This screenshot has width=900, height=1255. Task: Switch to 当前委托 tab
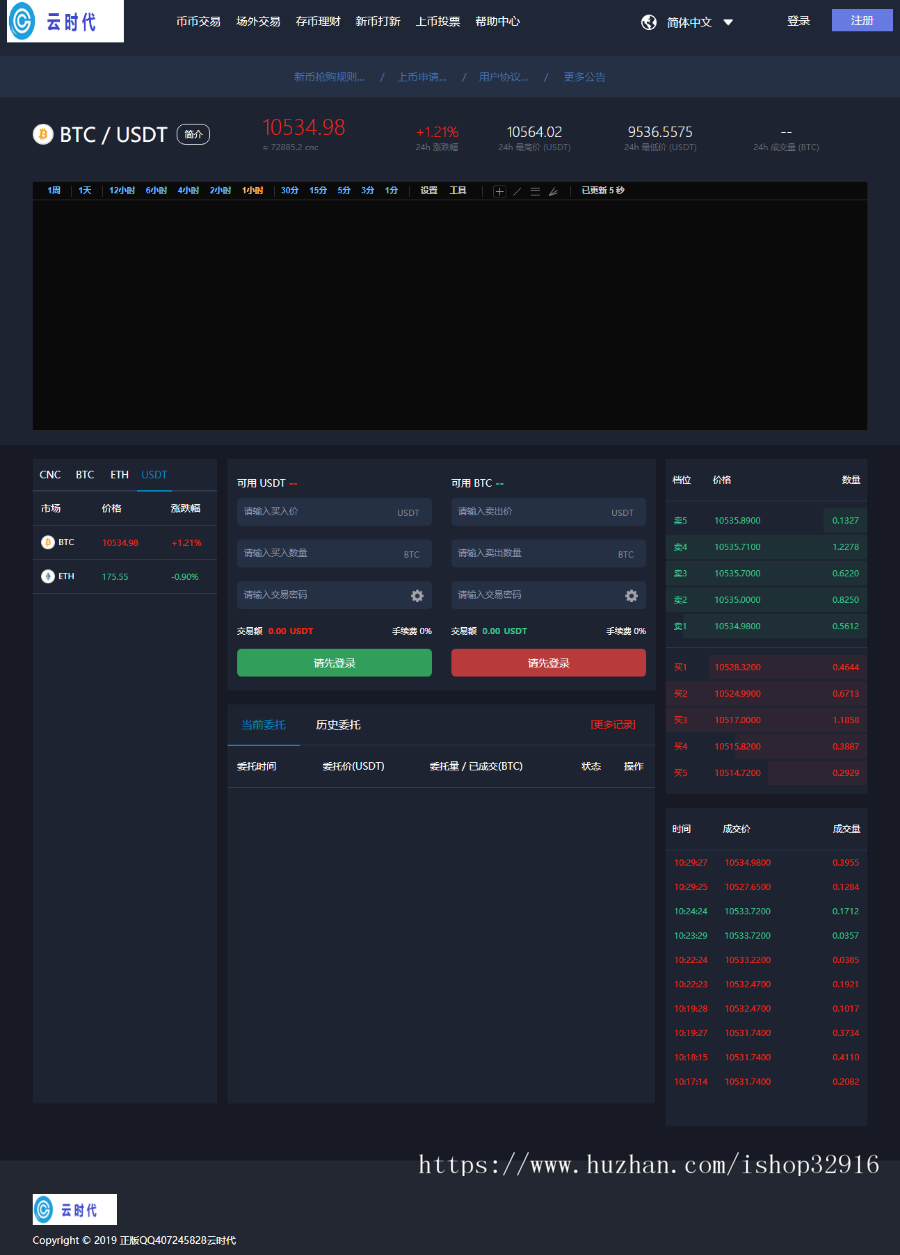(x=263, y=725)
